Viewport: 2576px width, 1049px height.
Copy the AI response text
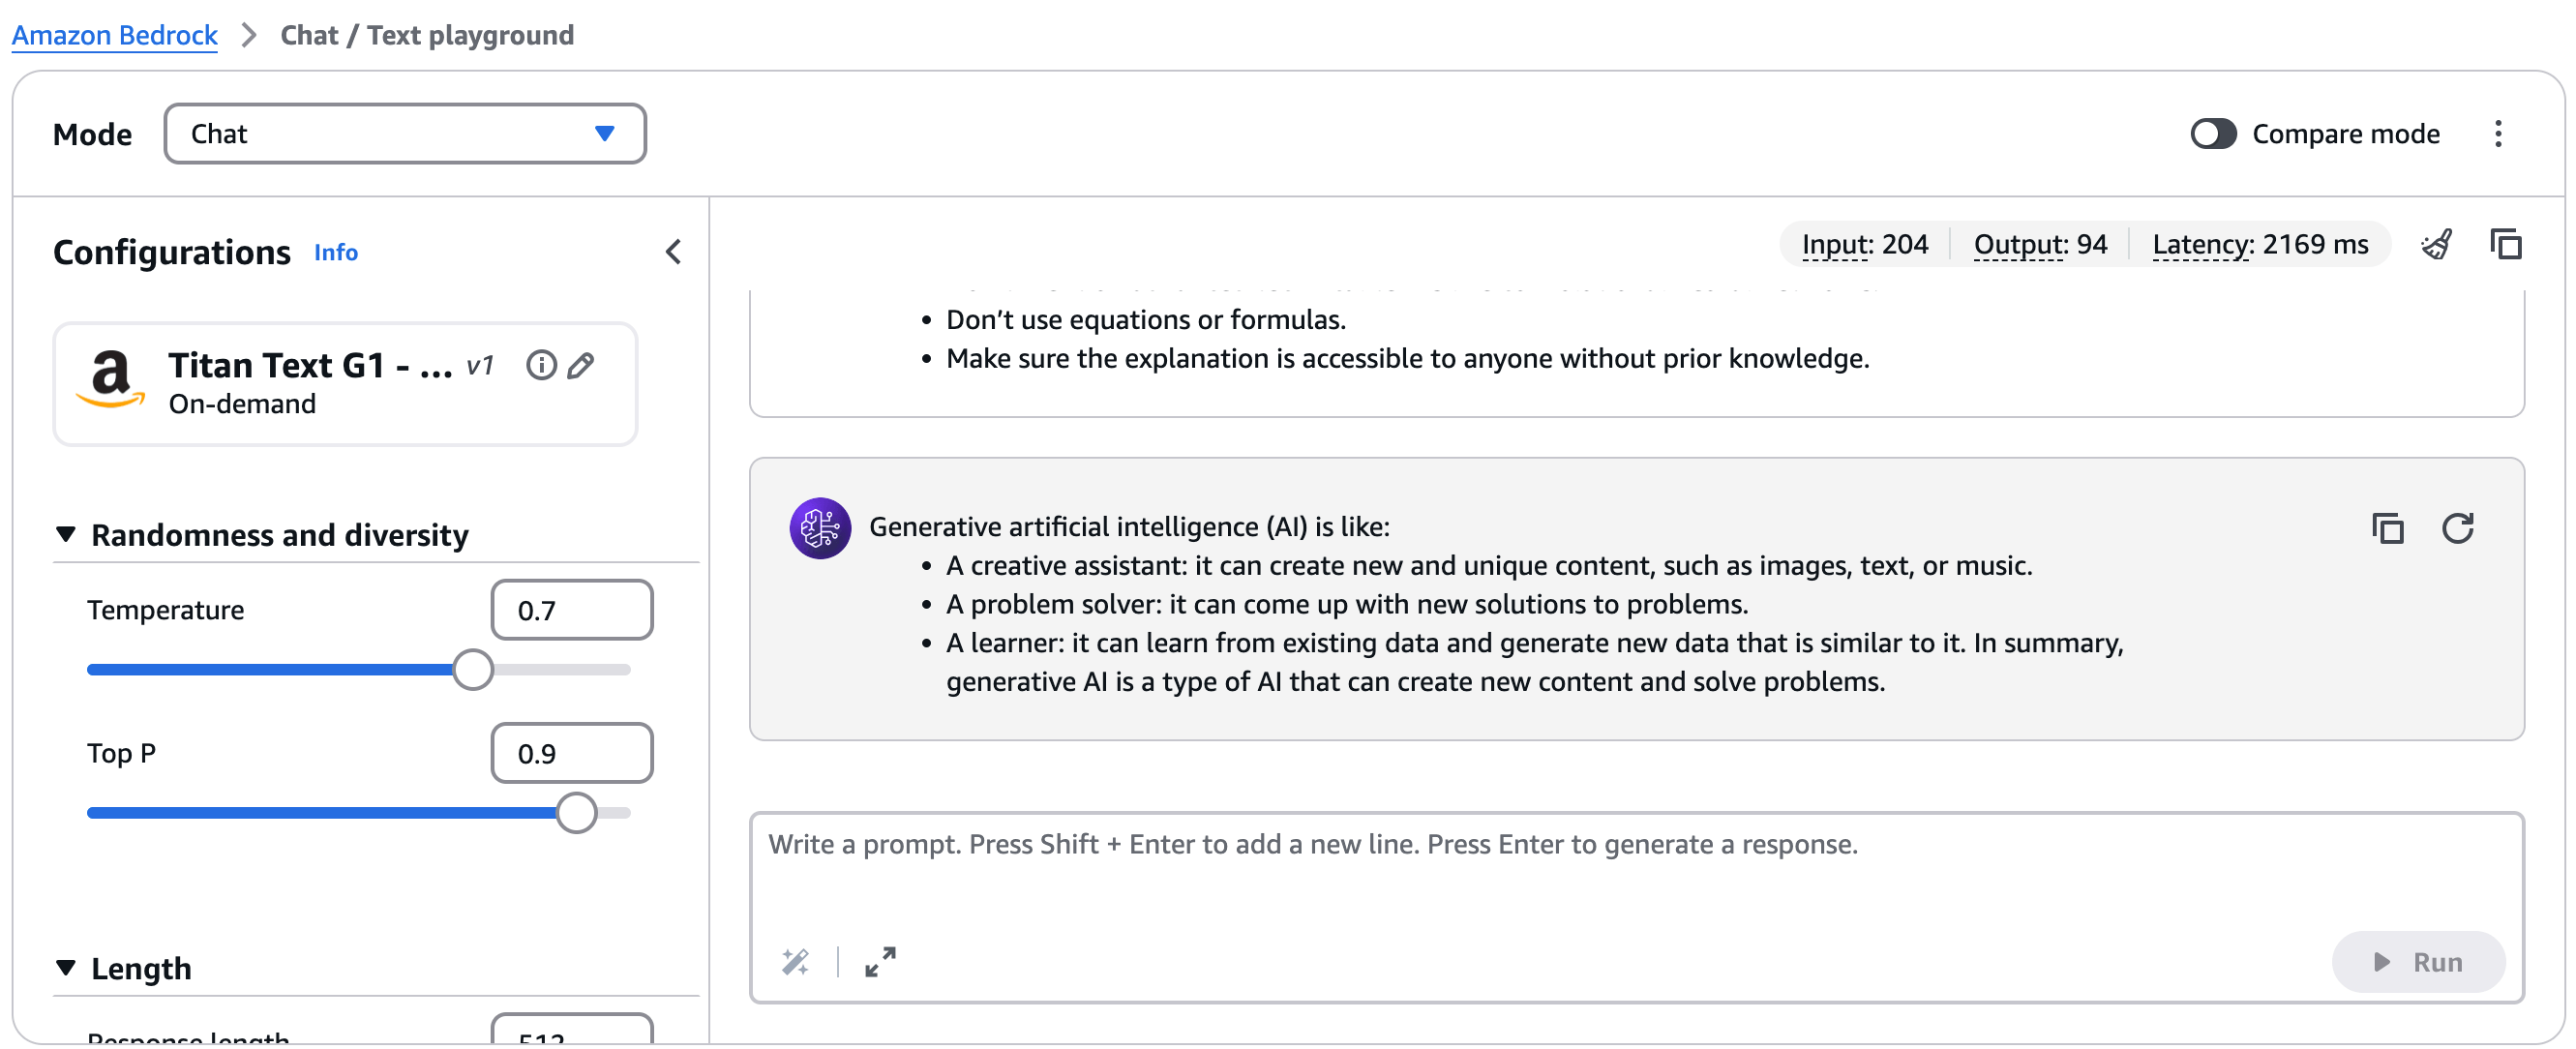point(2388,528)
